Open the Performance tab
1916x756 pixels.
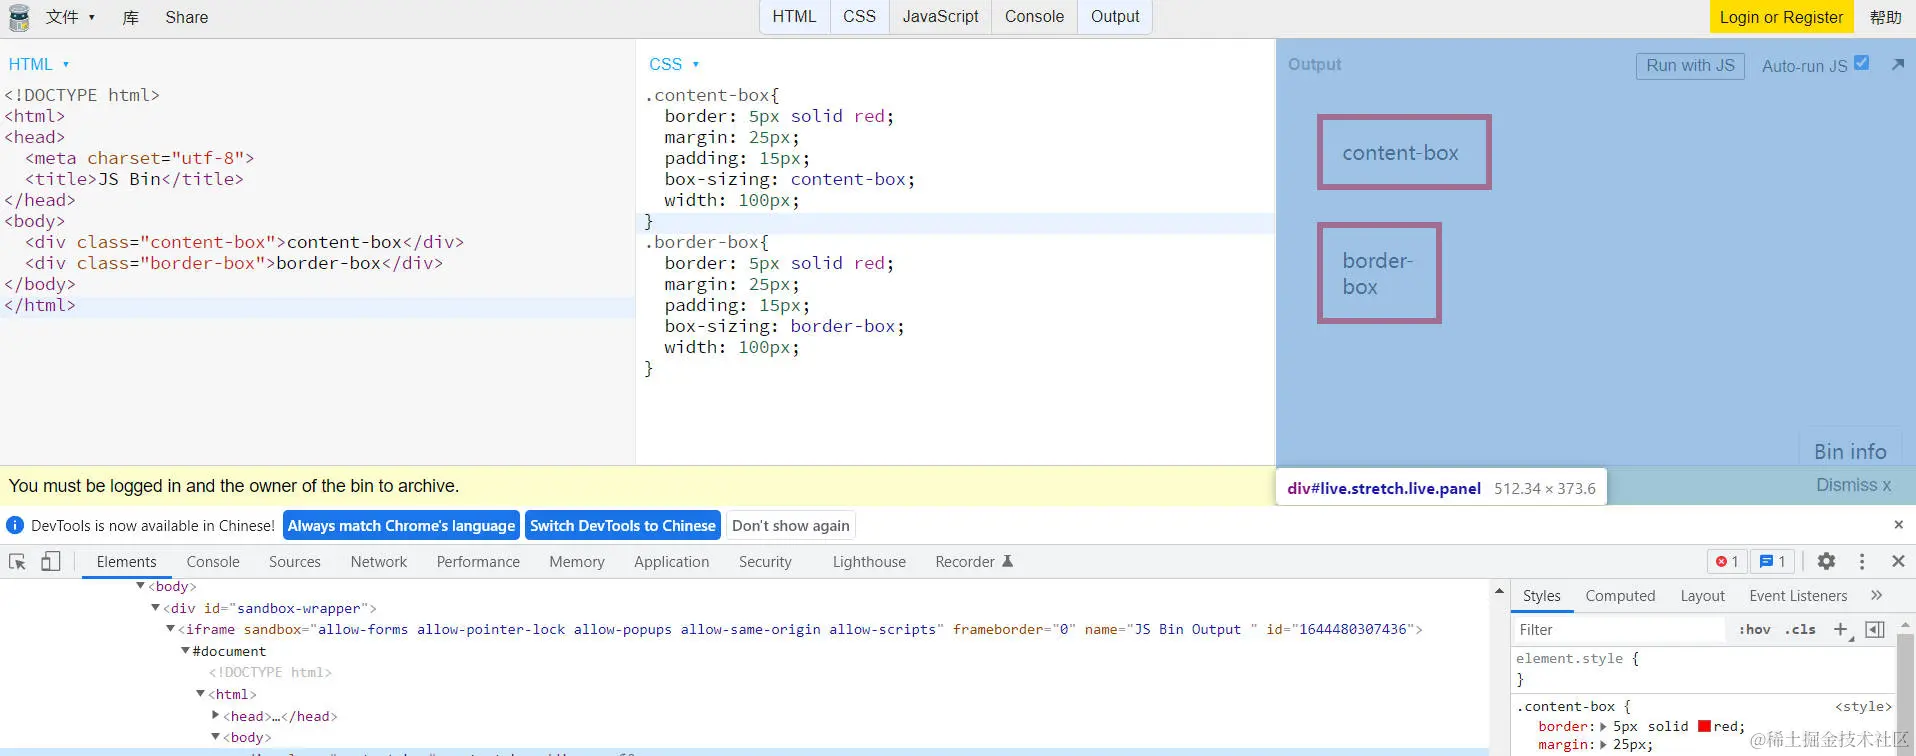click(478, 562)
